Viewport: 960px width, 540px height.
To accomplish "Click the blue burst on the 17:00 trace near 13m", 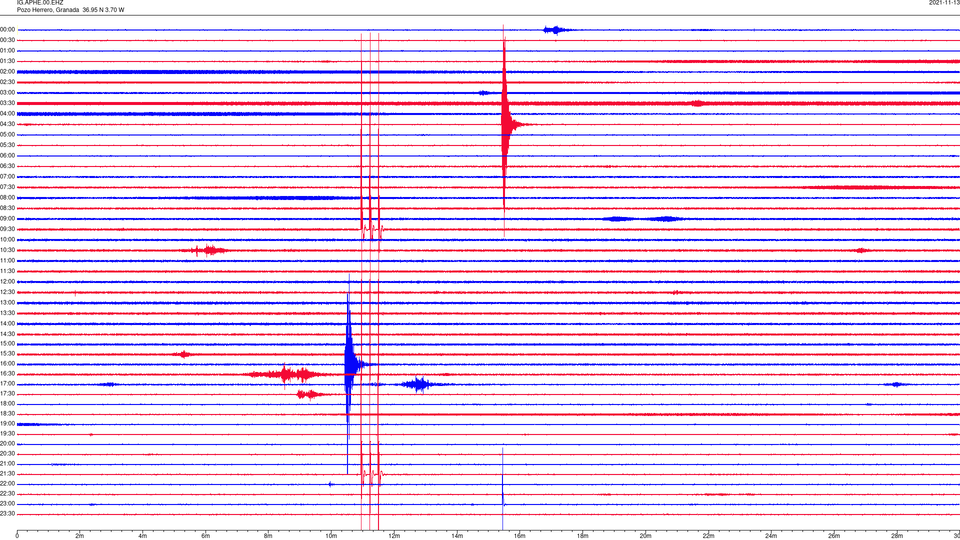I will (420, 384).
